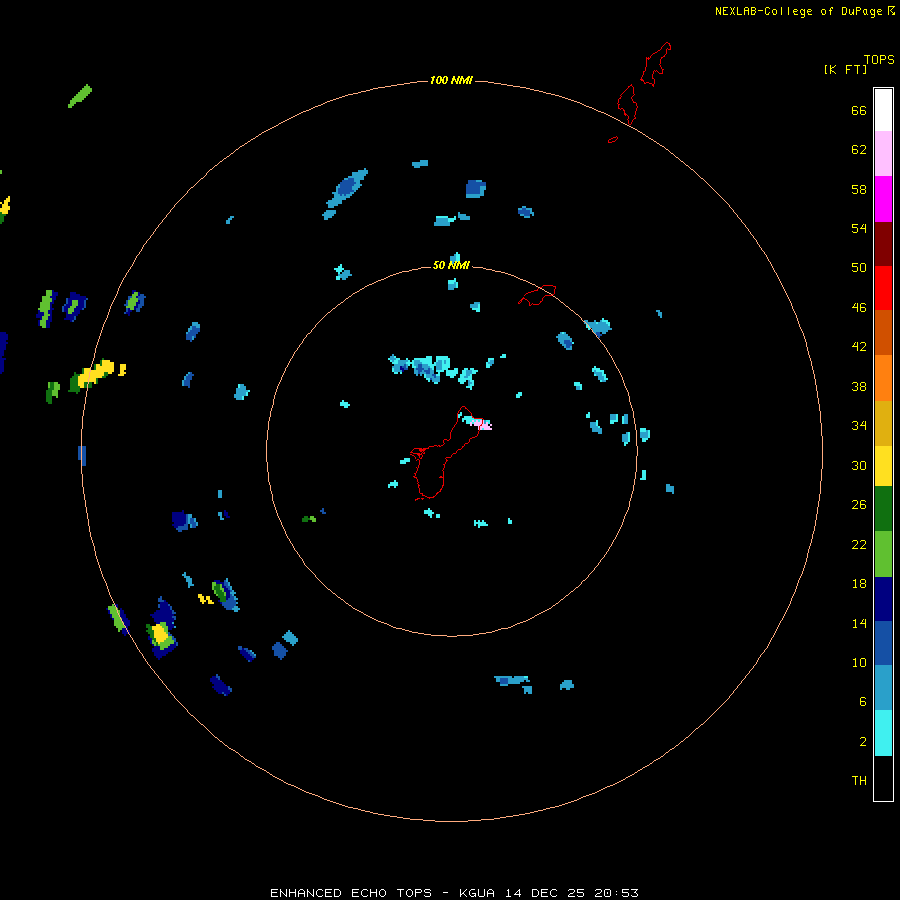The width and height of the screenshot is (900, 900).
Task: Click the 54 legend value label
Action: (x=859, y=228)
